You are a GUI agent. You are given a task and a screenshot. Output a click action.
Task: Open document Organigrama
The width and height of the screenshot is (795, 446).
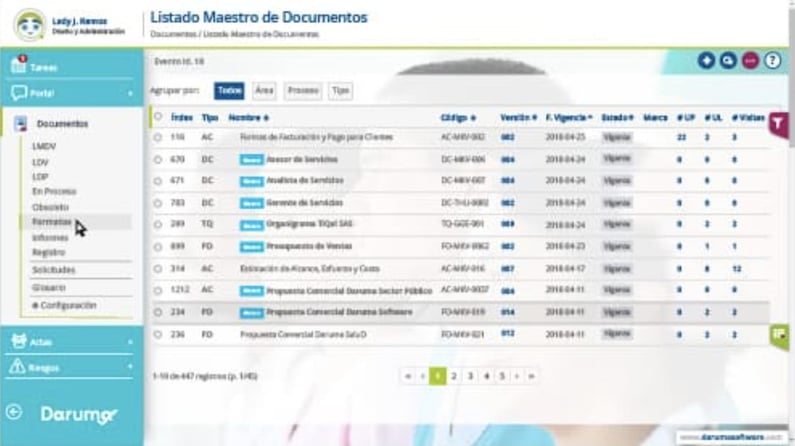coord(309,224)
